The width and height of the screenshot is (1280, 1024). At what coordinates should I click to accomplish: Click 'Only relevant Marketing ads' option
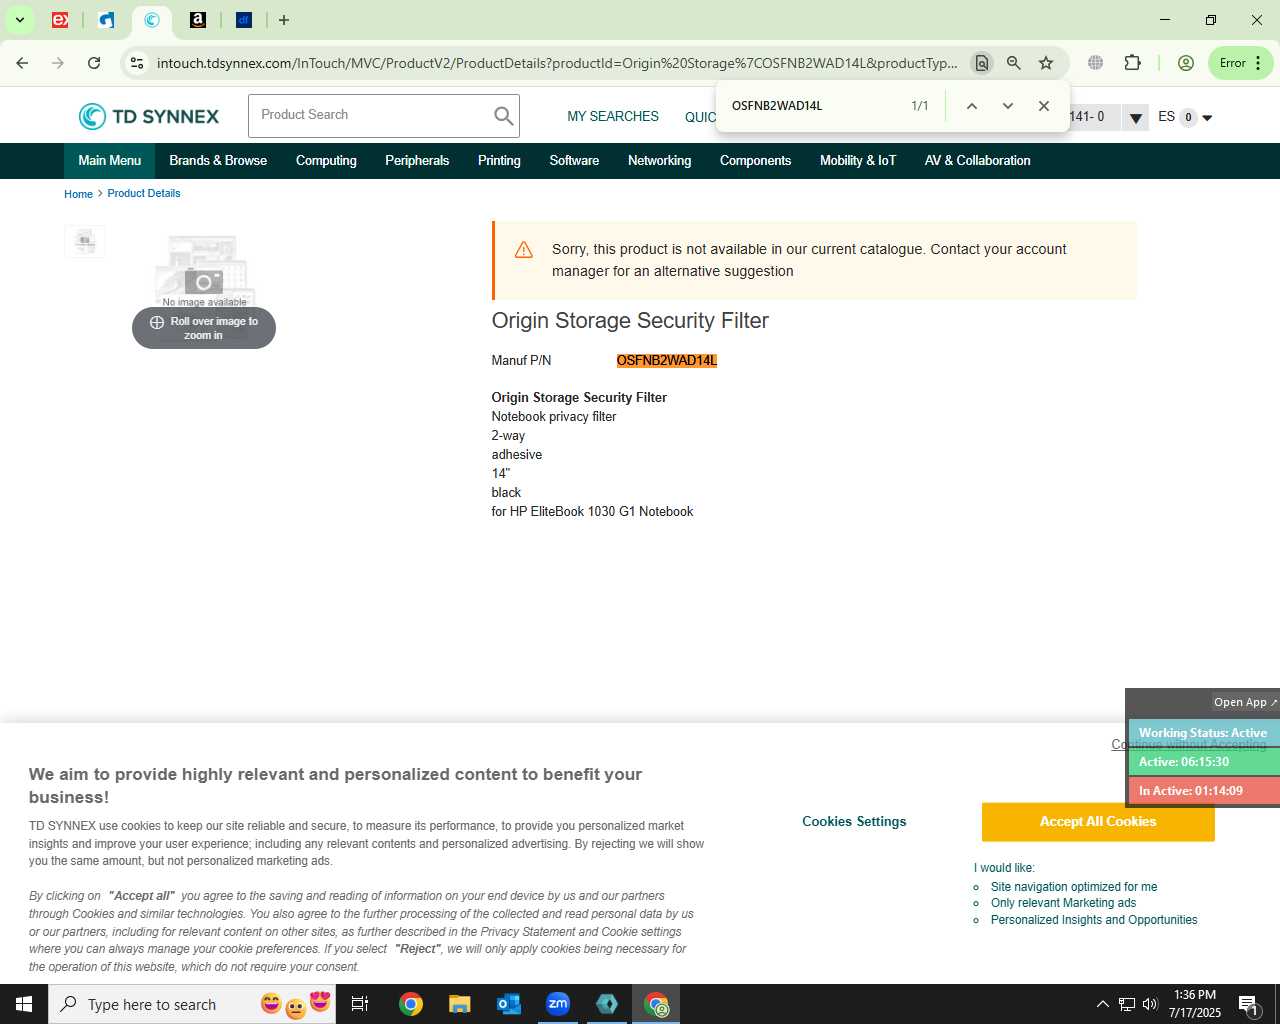[1063, 903]
